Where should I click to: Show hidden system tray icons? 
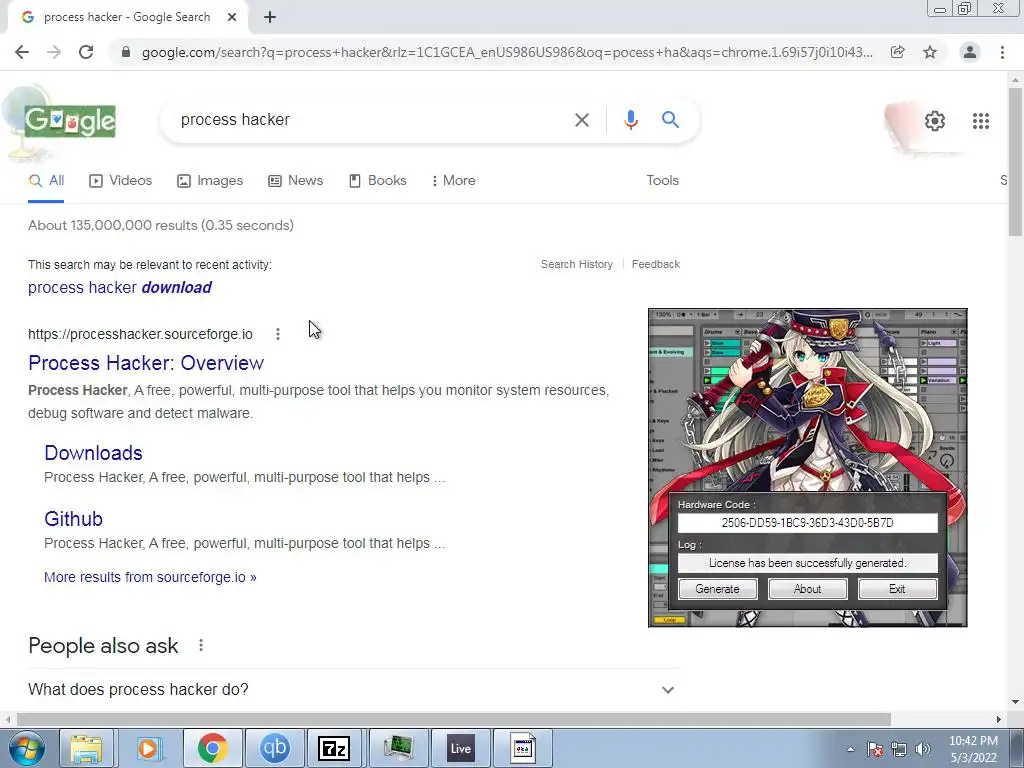[x=850, y=749]
